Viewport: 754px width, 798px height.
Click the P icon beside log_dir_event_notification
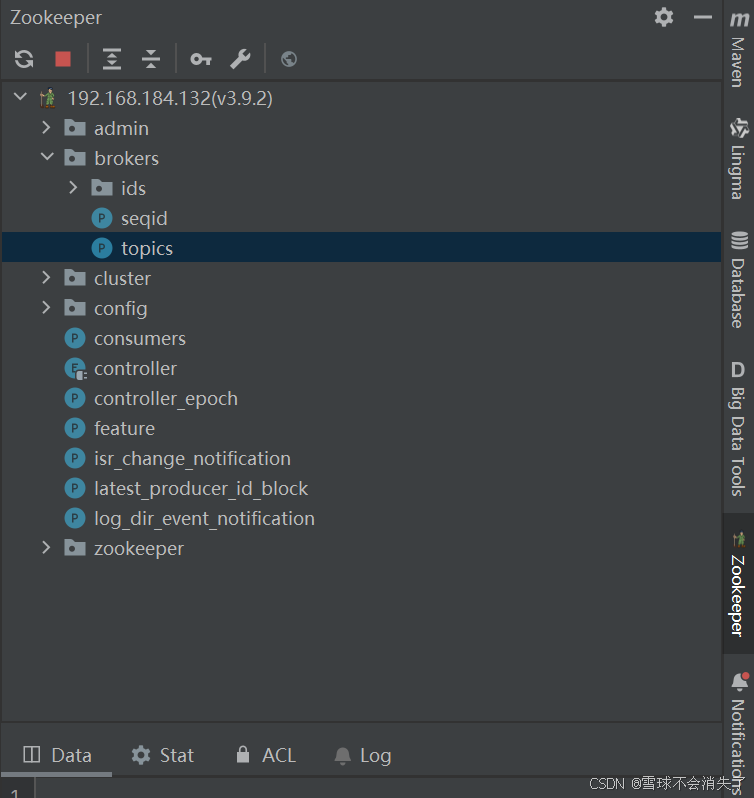point(75,519)
